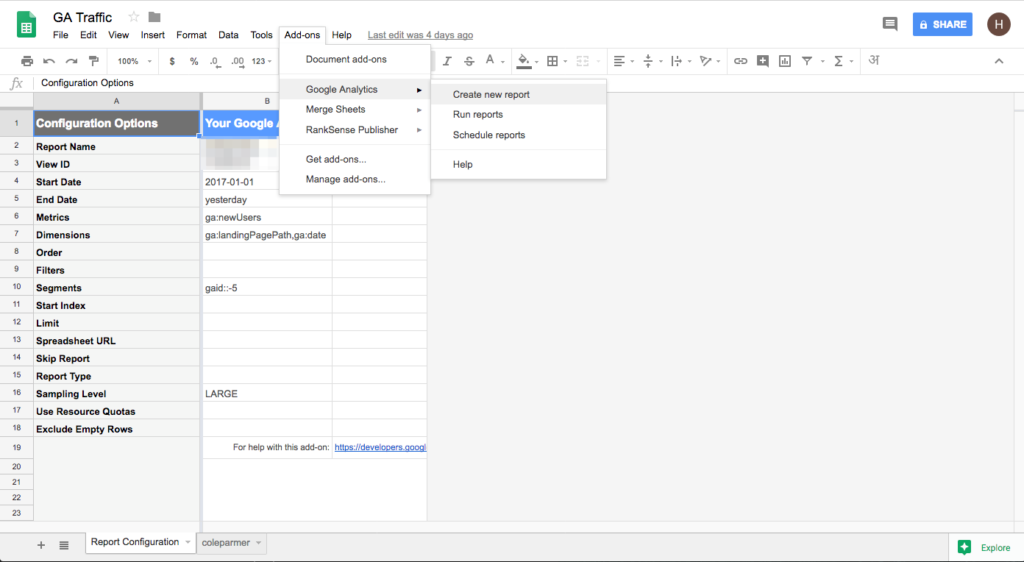Redo the last action

[x=71, y=61]
